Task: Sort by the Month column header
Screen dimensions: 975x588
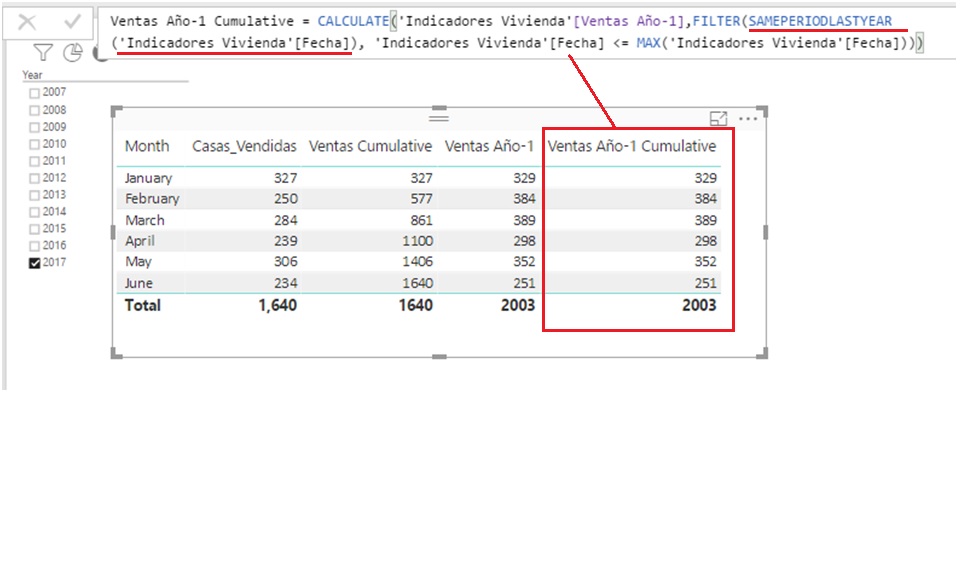Action: [147, 146]
